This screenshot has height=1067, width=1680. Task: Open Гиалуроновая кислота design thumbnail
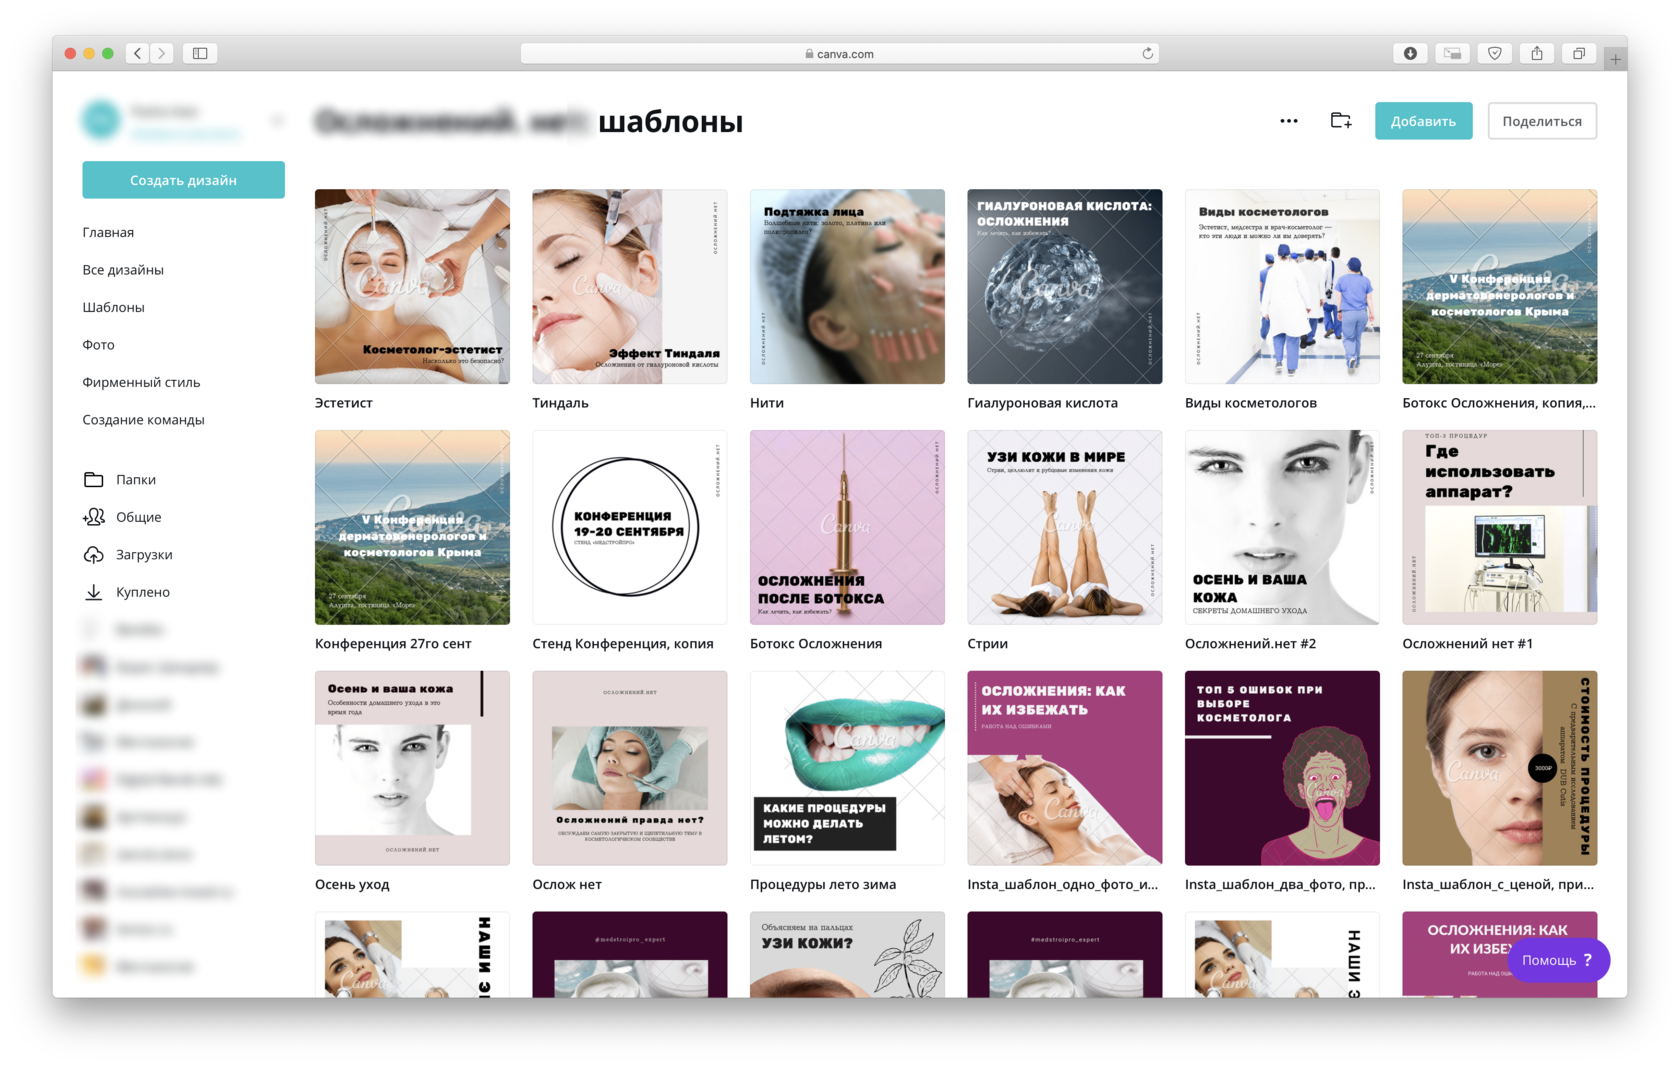[1065, 287]
